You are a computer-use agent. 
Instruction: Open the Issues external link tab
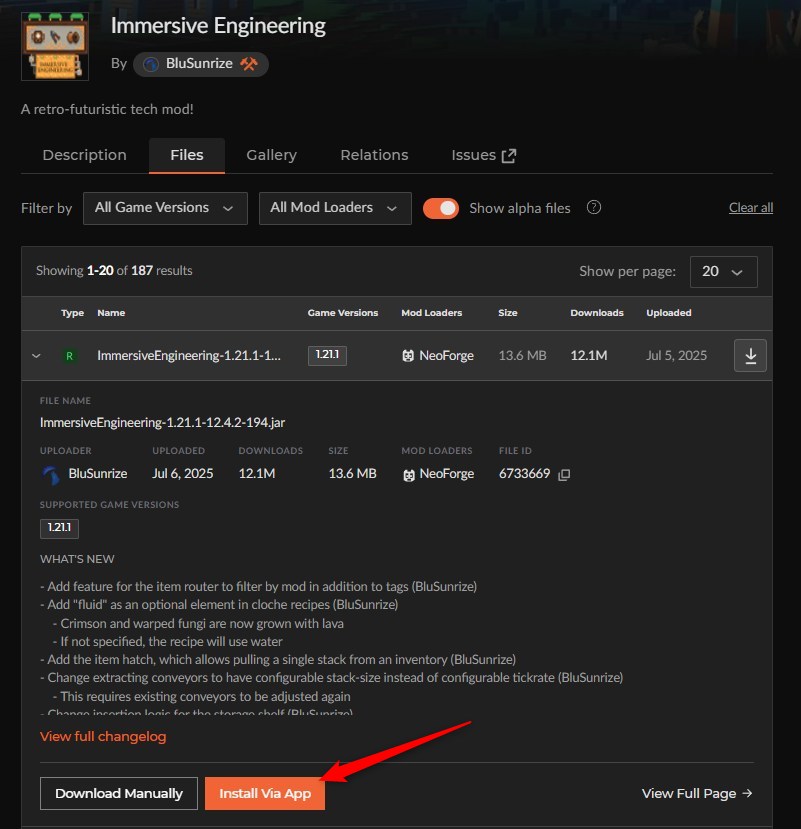pos(484,155)
